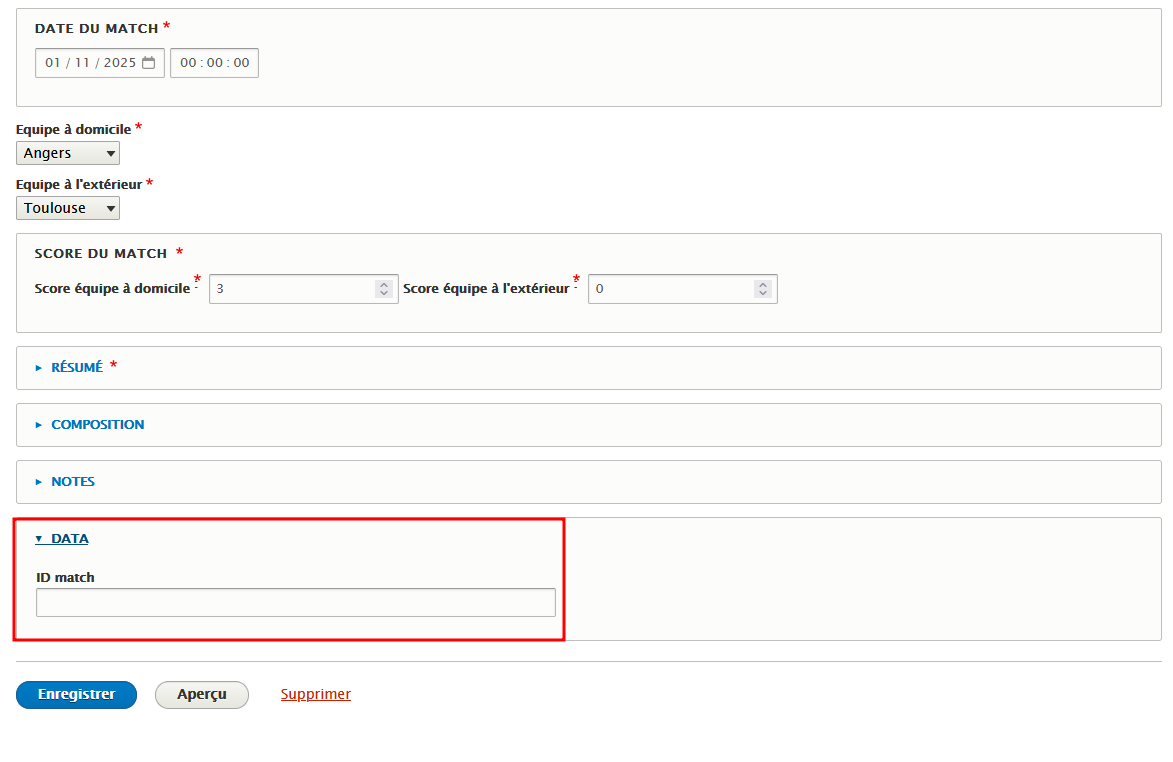This screenshot has height=762, width=1173.
Task: Click the Supprimer link
Action: 315,694
